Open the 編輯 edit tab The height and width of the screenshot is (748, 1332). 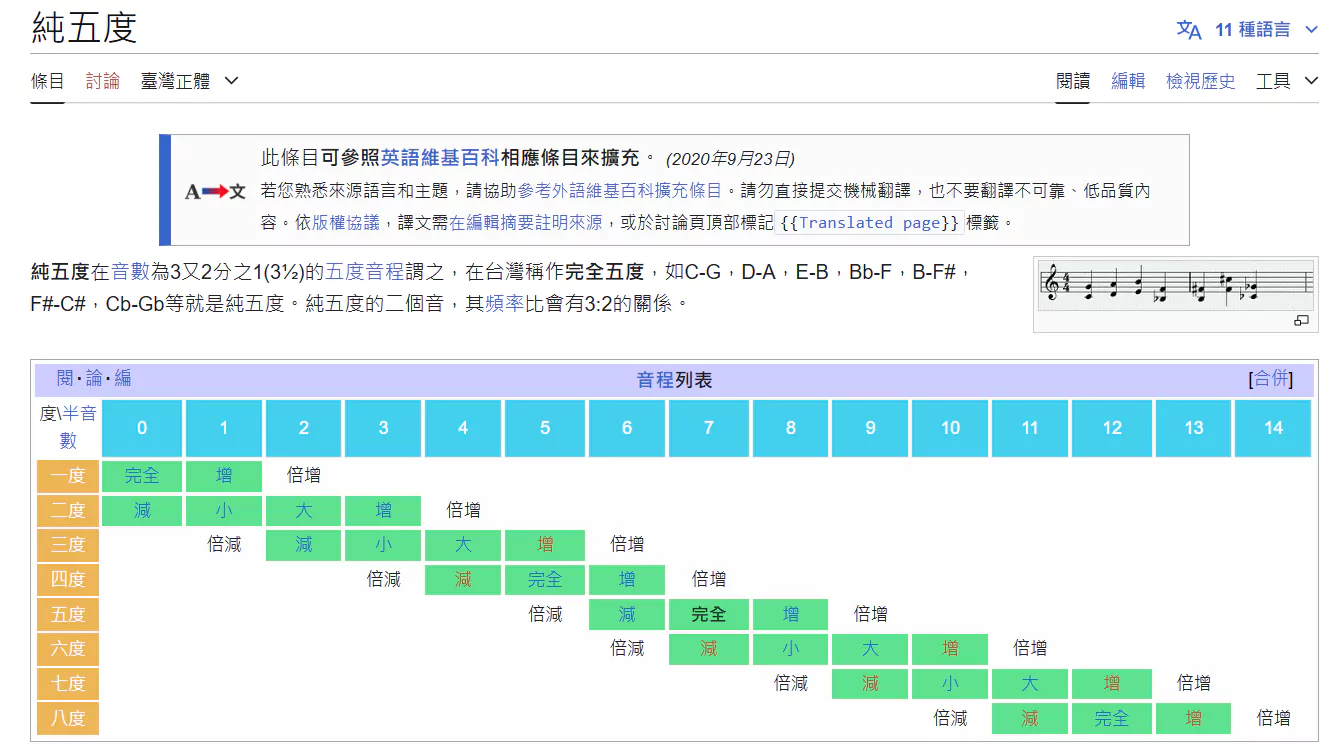point(1128,81)
